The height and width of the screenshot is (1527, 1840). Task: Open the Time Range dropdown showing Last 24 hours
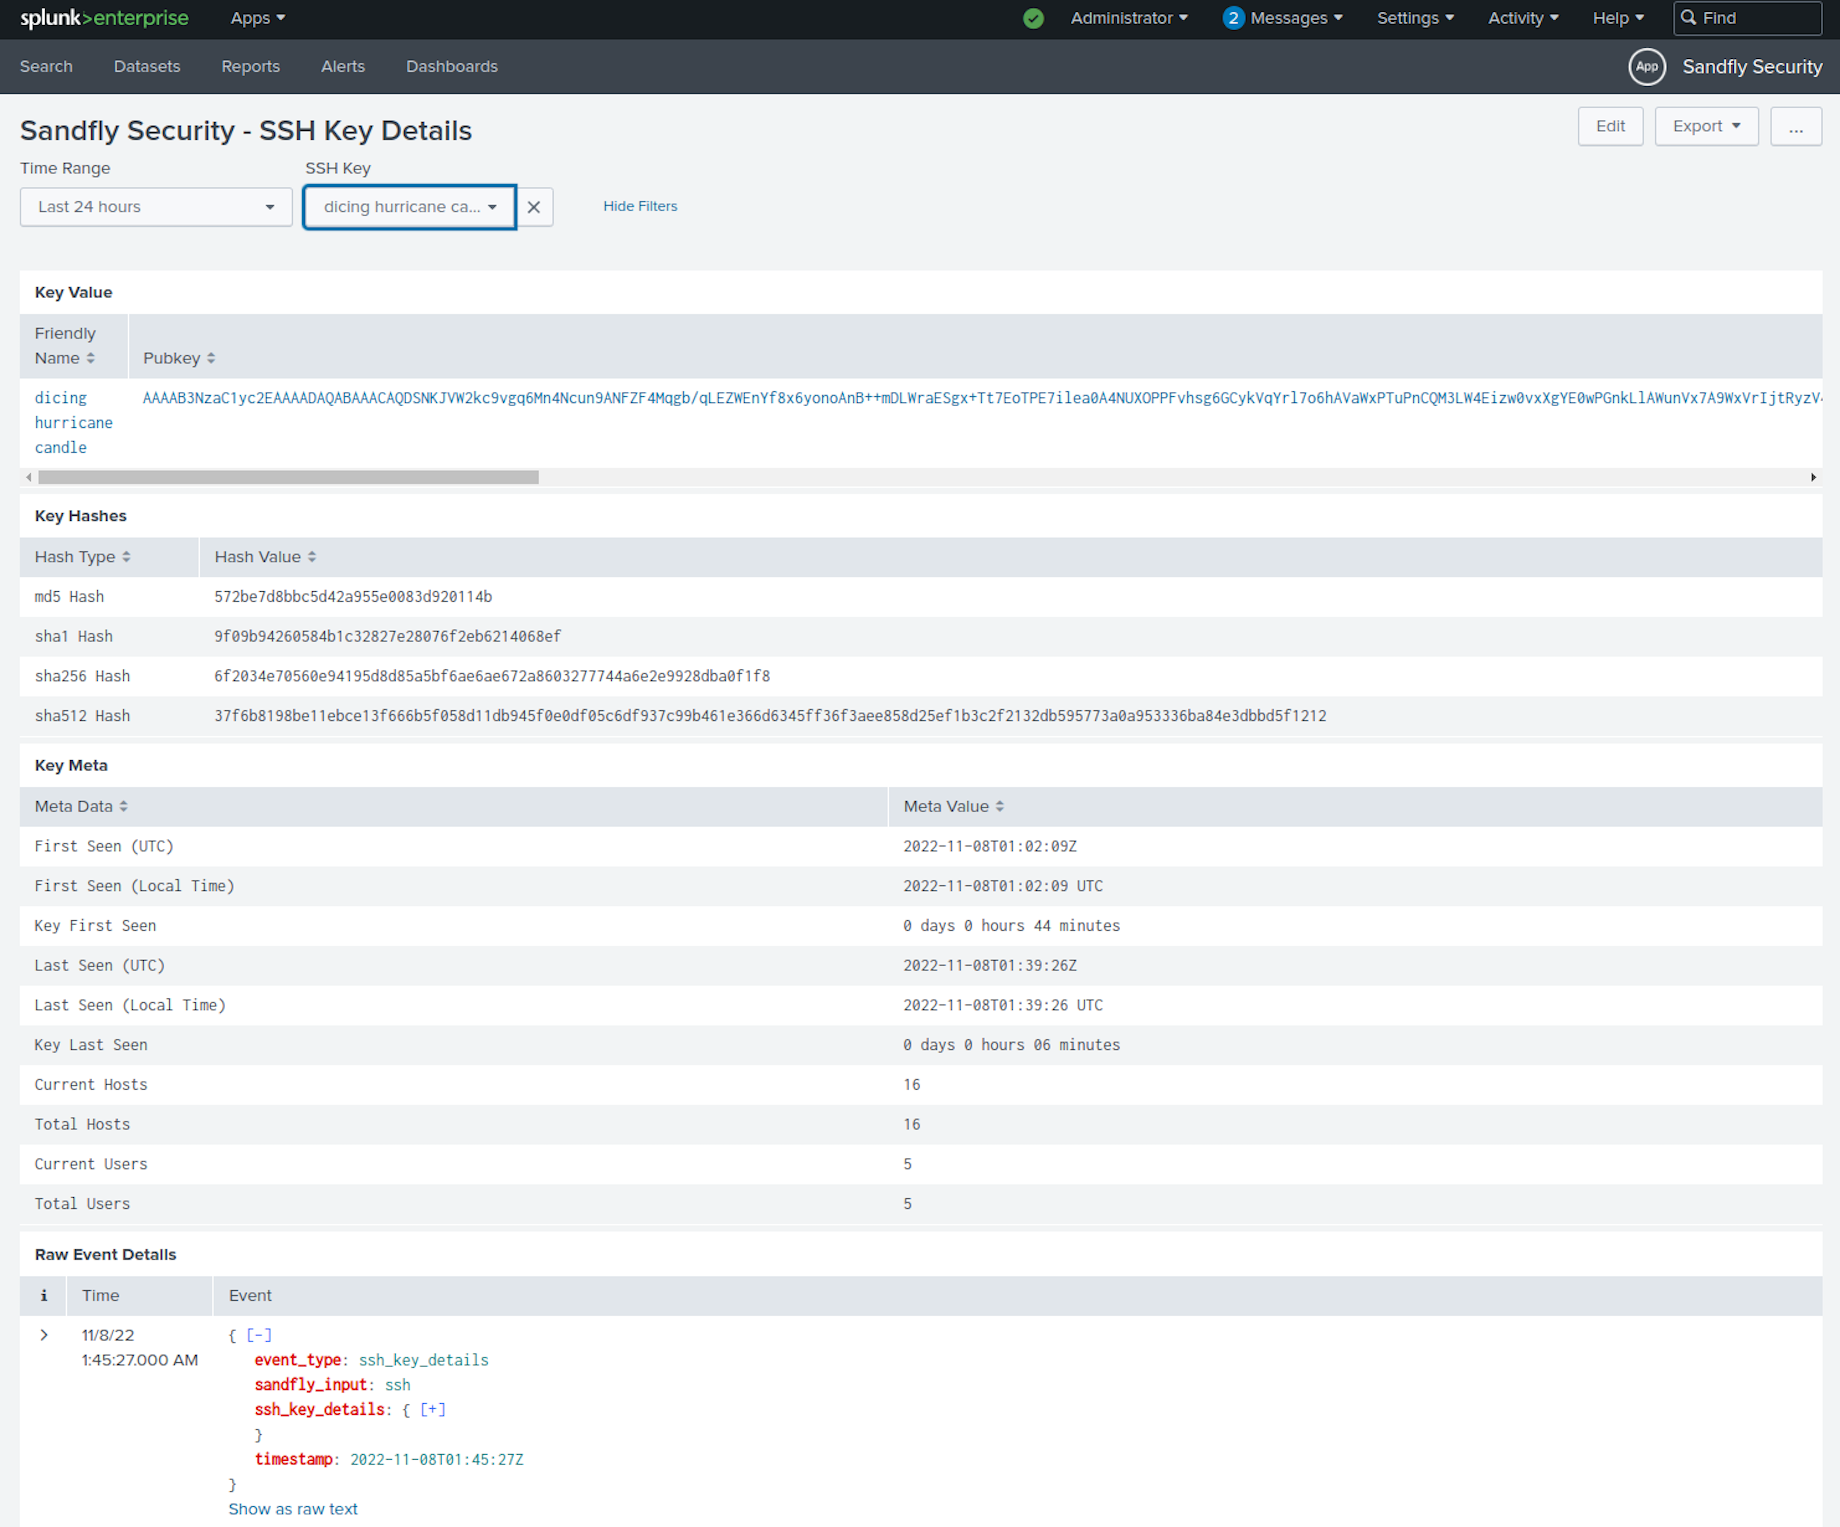[x=156, y=207]
